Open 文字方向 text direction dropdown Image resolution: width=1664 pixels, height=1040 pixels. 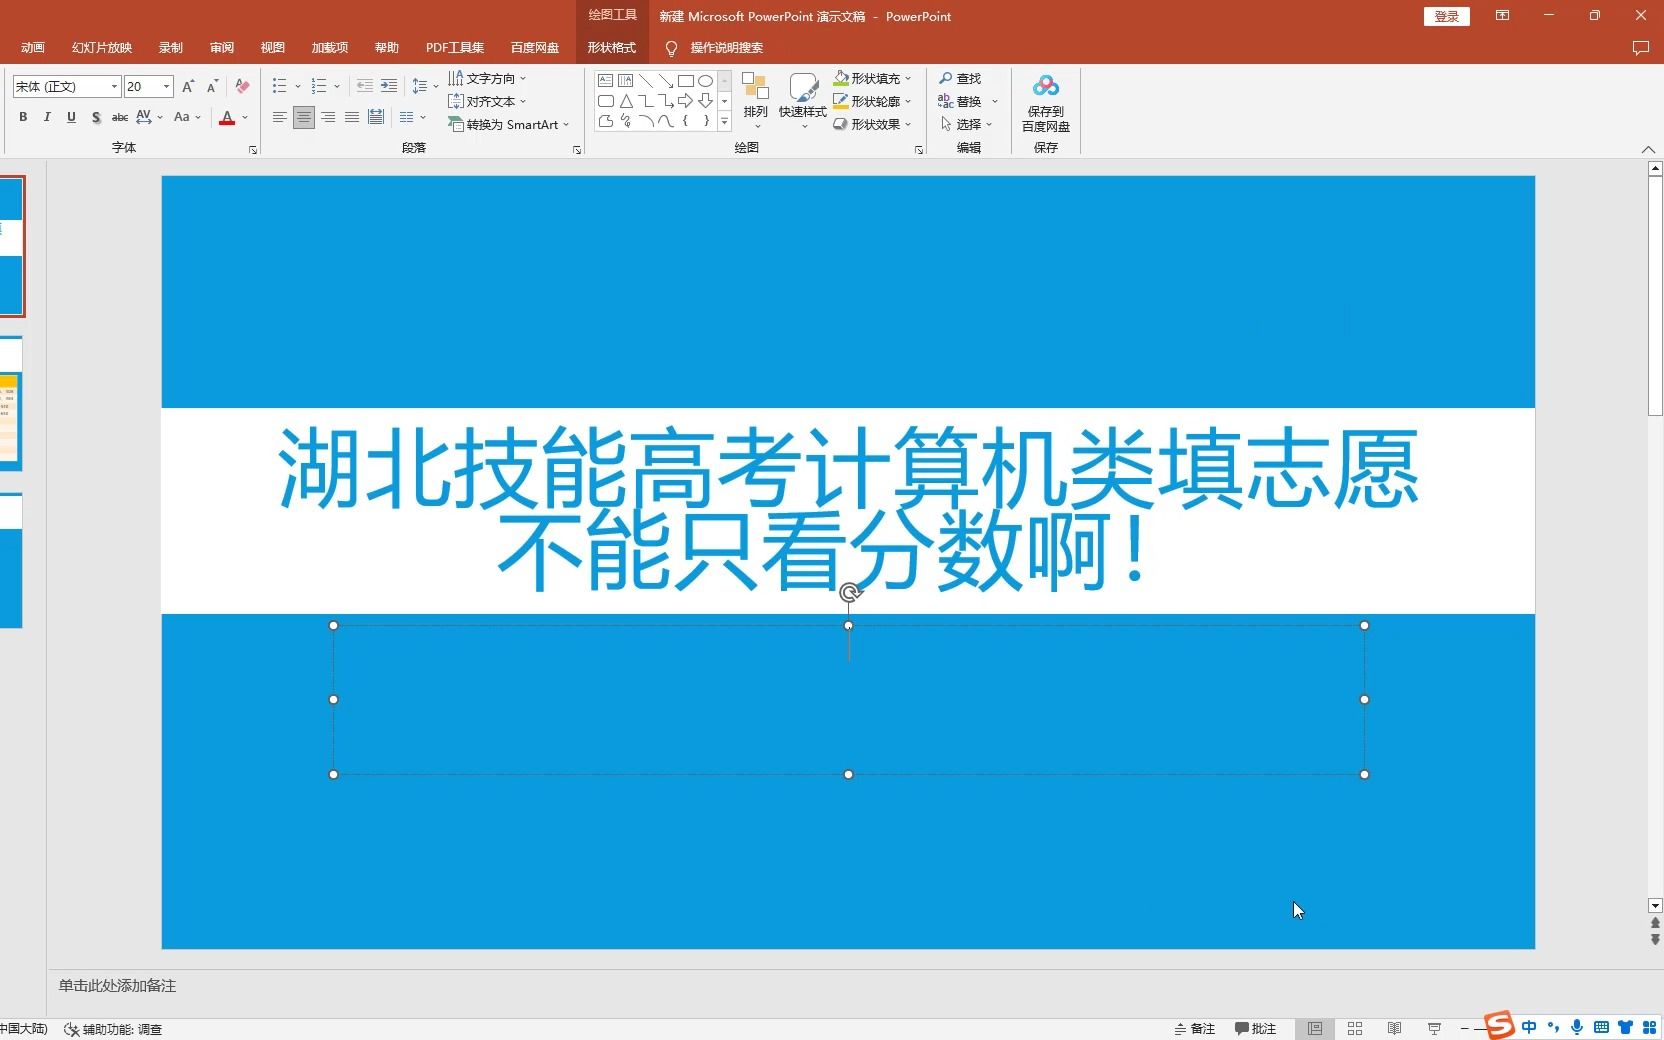(x=487, y=78)
